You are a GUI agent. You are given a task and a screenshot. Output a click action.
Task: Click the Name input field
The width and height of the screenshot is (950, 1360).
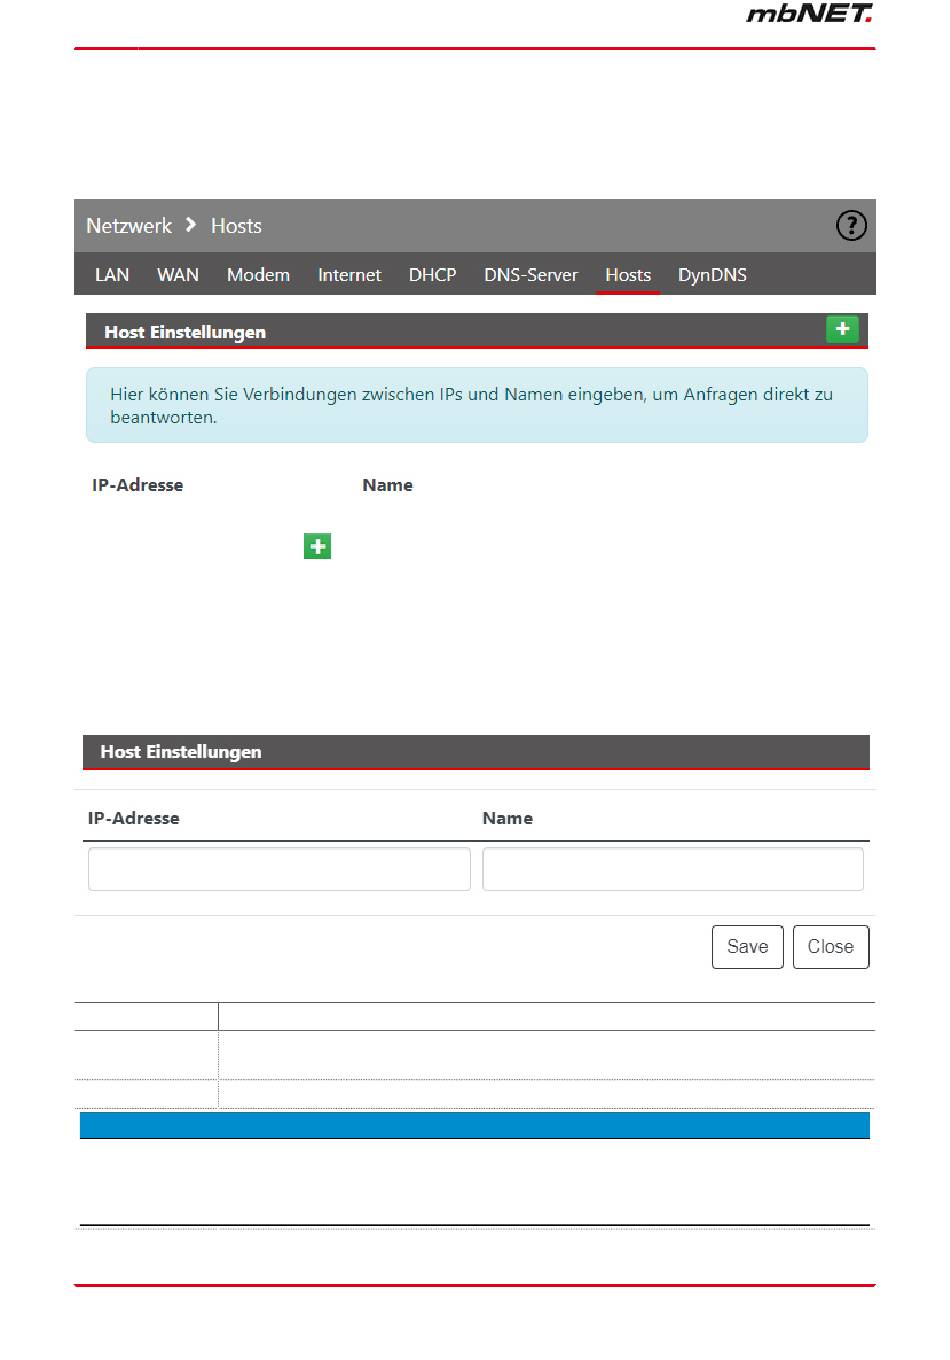(673, 869)
